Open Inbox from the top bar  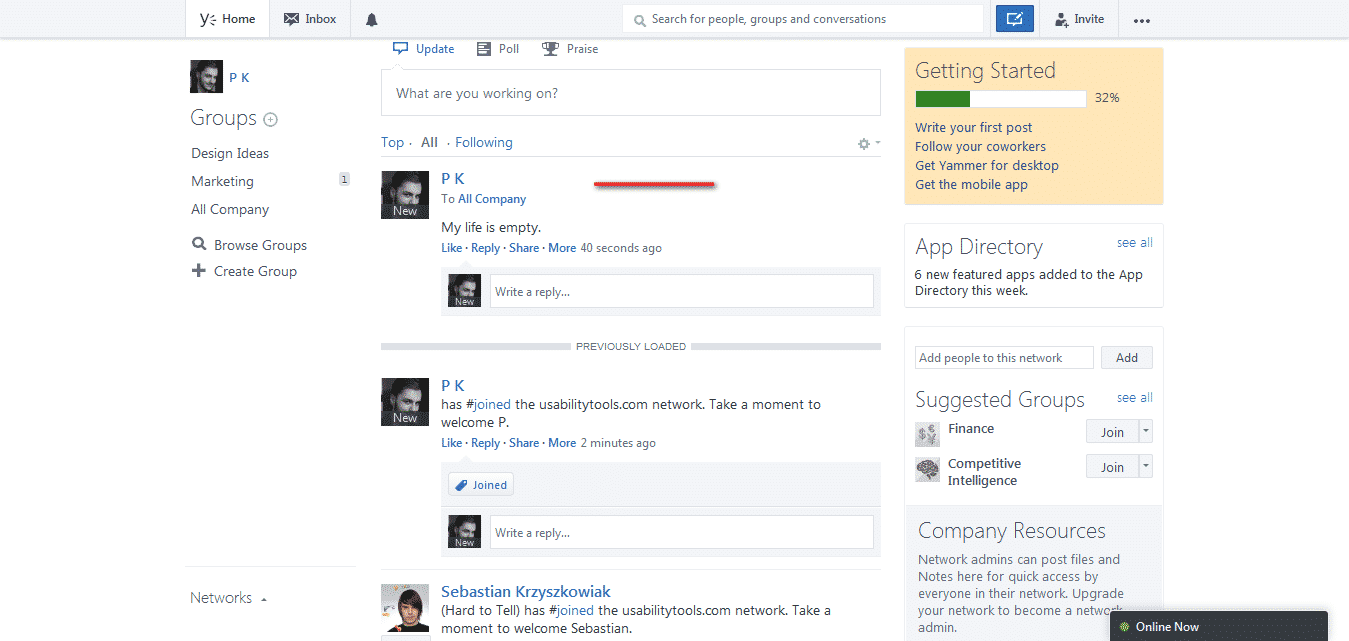[x=309, y=18]
